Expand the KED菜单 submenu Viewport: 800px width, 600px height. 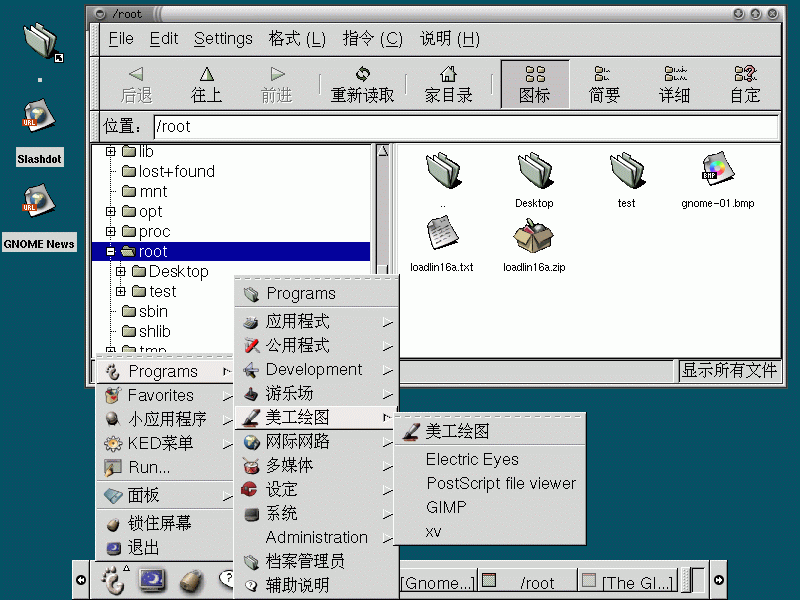tap(164, 443)
